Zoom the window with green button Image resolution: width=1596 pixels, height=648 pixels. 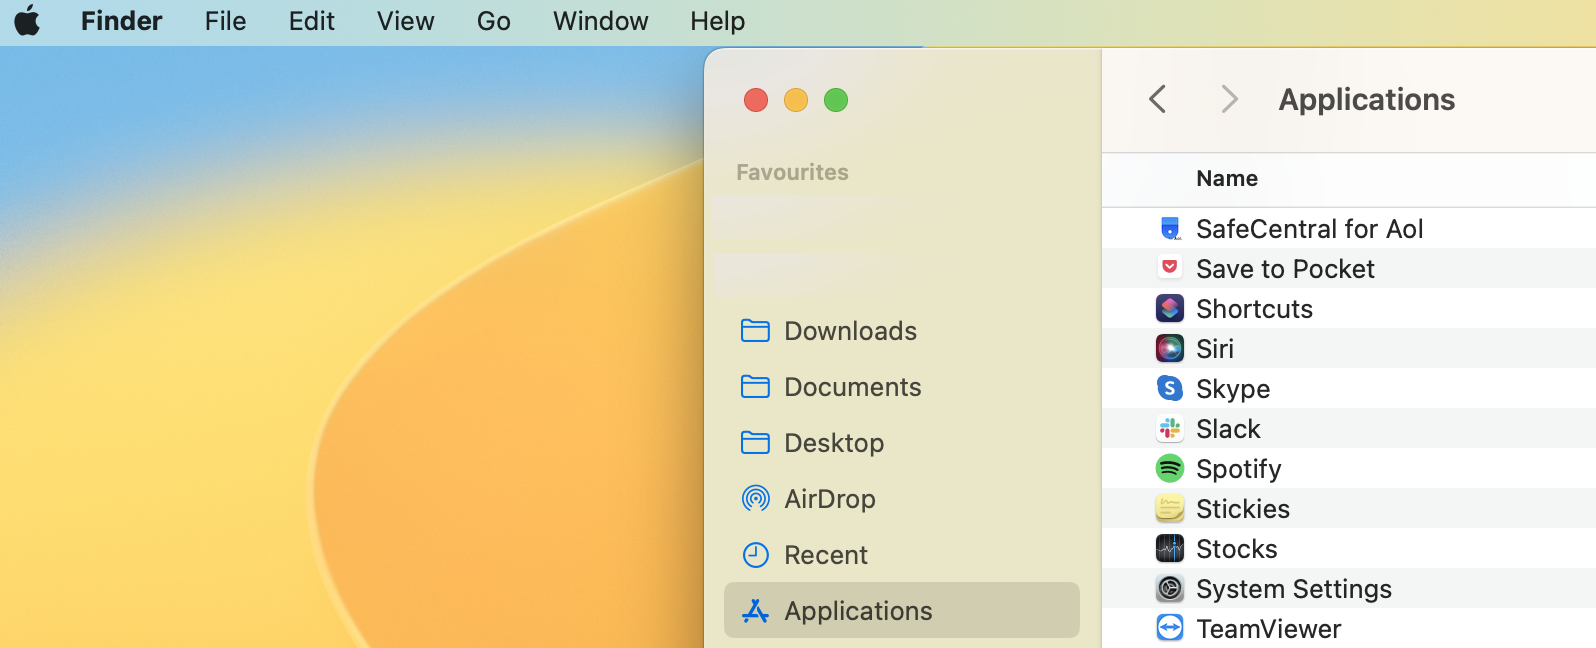click(836, 100)
